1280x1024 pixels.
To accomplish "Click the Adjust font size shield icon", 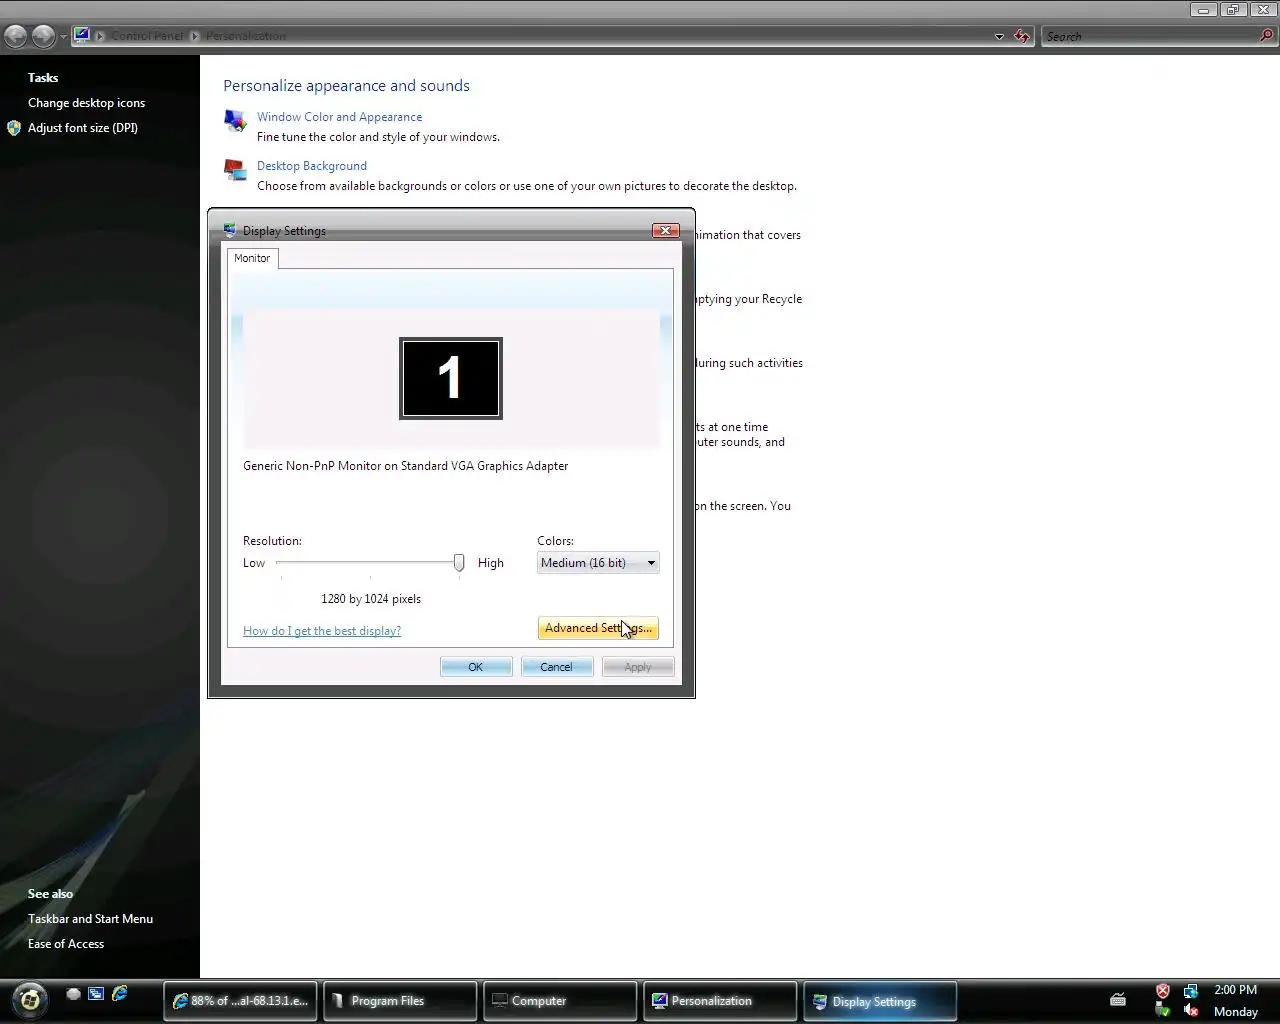I will click(14, 128).
